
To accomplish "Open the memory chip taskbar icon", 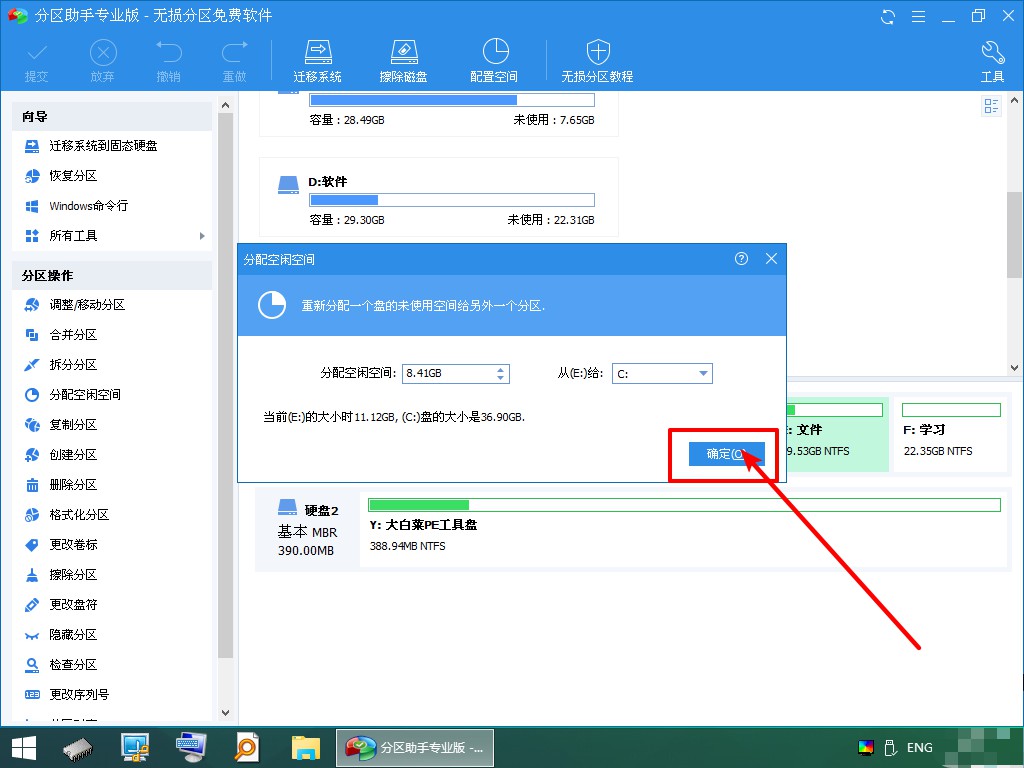I will tap(78, 748).
